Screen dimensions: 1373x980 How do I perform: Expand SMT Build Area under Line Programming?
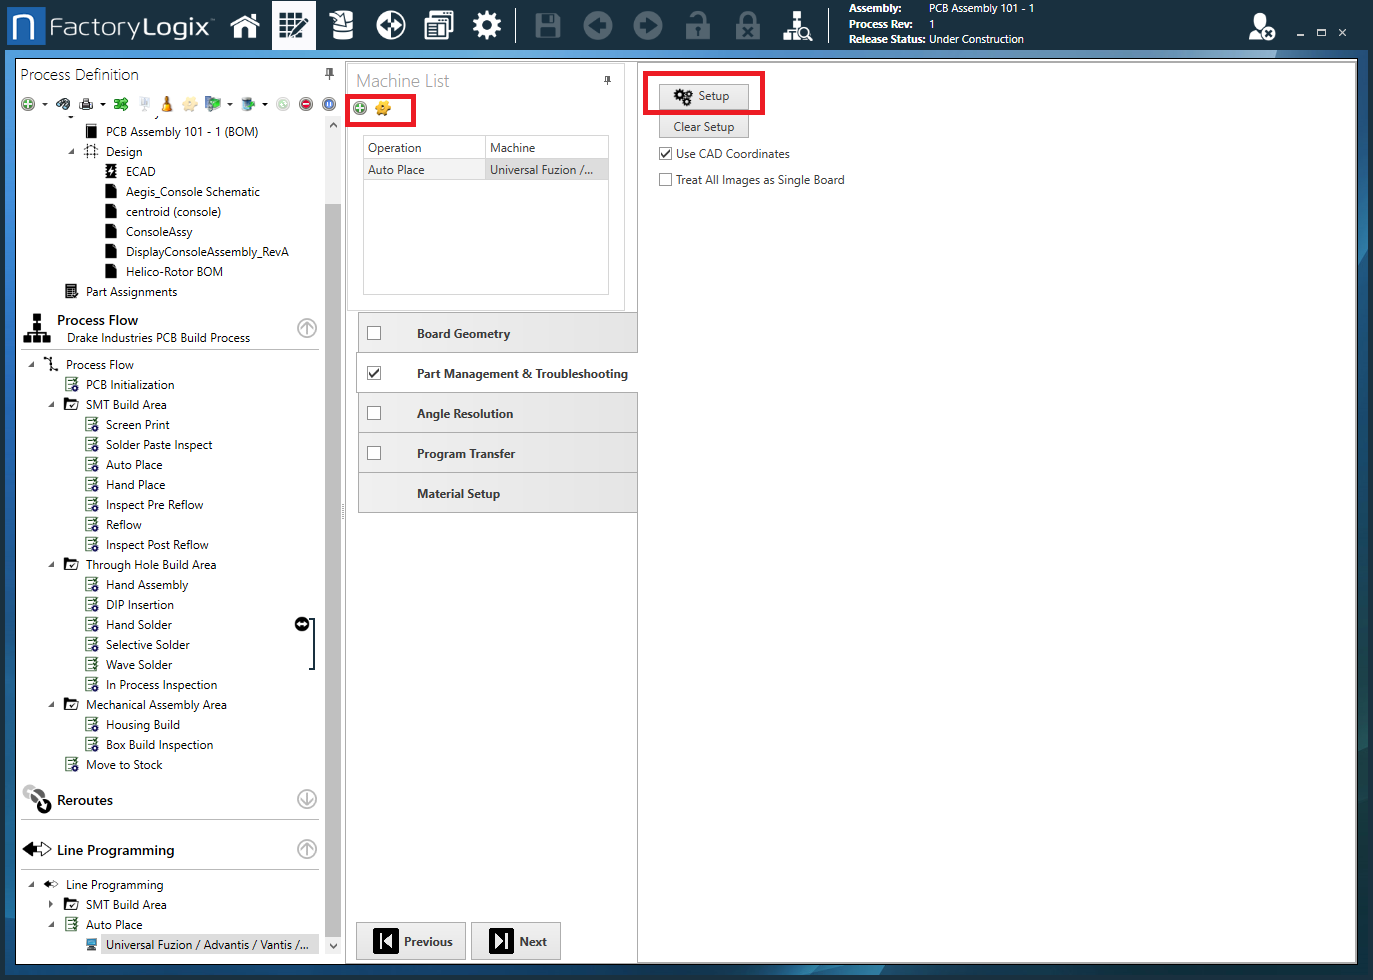click(51, 904)
